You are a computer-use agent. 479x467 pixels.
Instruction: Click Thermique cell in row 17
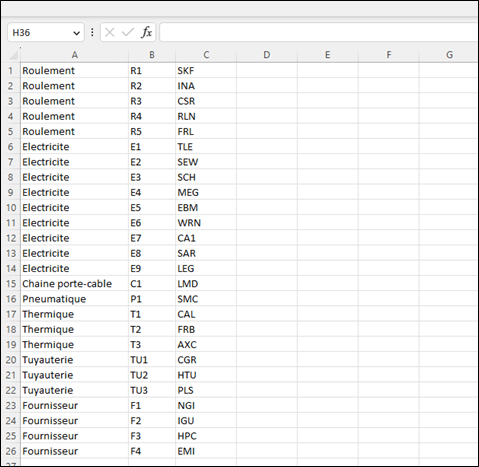75,314
